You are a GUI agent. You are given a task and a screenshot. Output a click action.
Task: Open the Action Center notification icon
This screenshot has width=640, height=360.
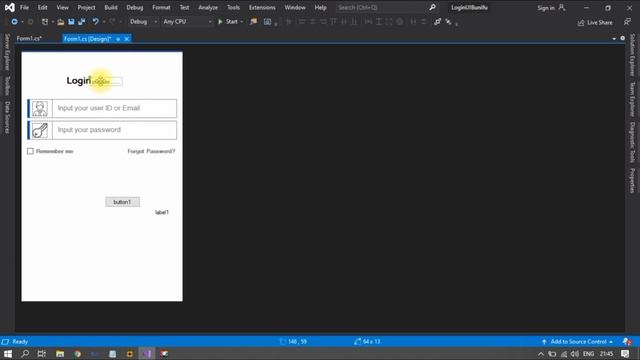pyautogui.click(x=625, y=353)
